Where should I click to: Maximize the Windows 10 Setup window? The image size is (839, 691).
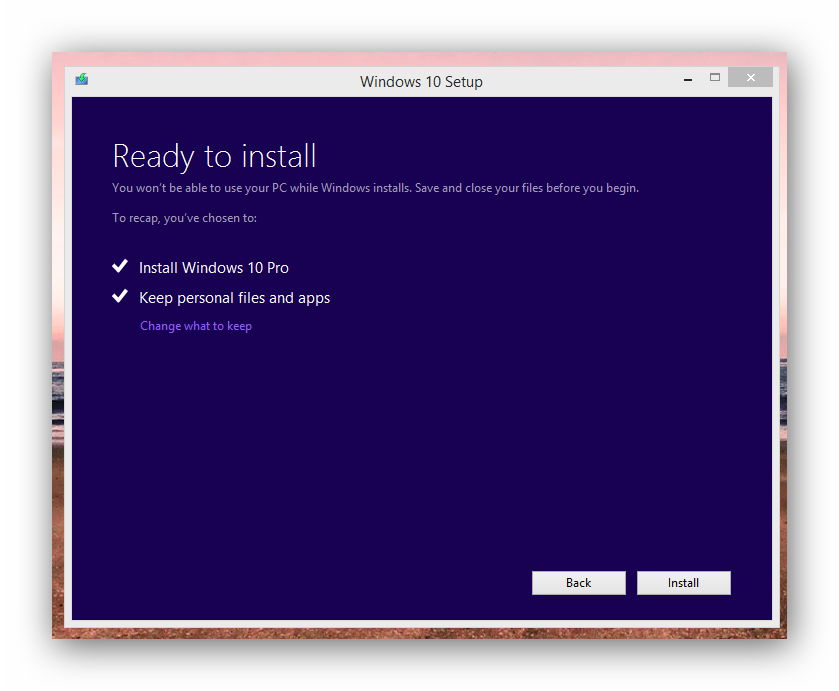point(715,78)
